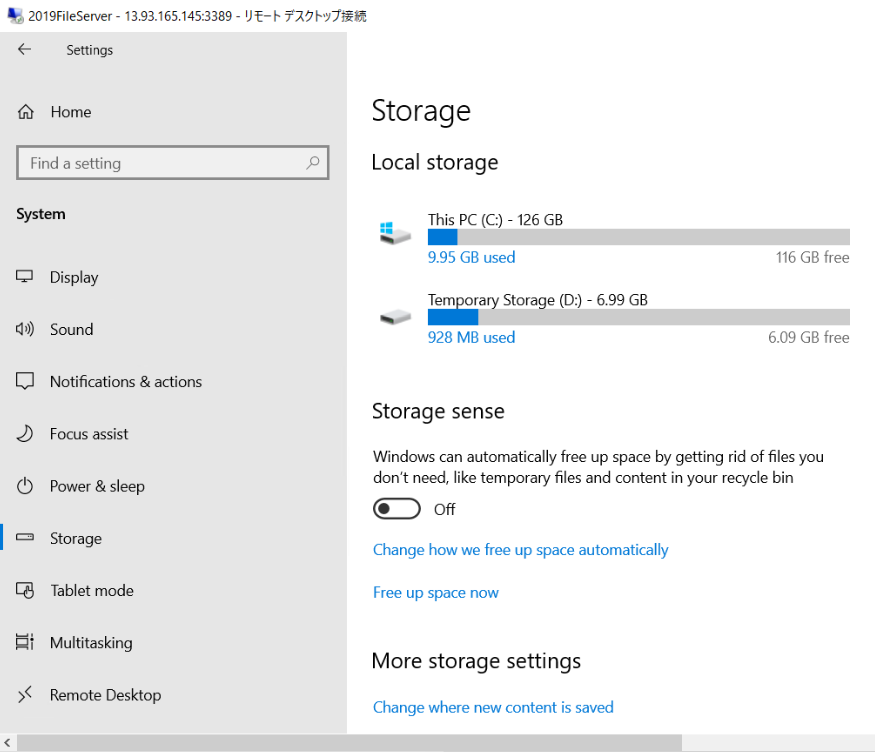Turn on the Storage sense toggle

(396, 509)
